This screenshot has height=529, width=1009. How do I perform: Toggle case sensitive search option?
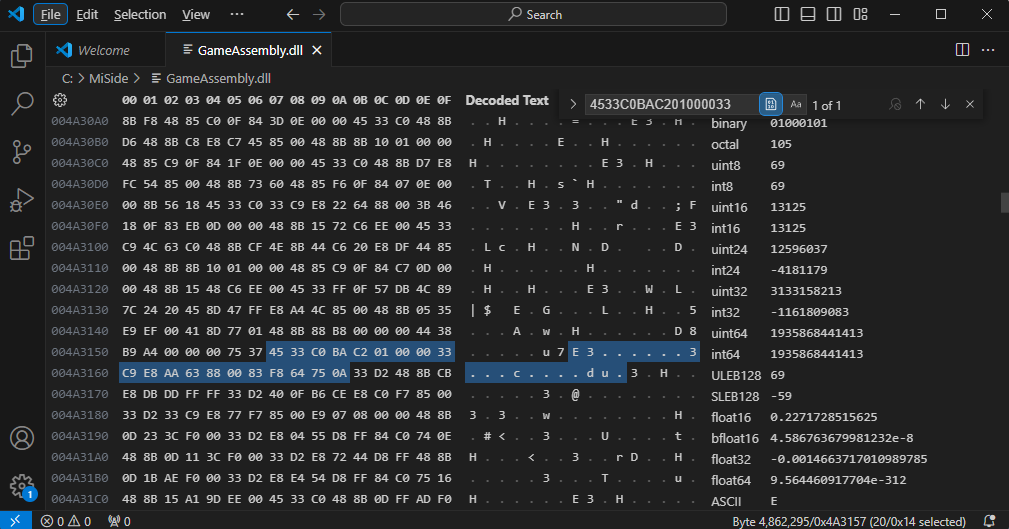(x=796, y=104)
